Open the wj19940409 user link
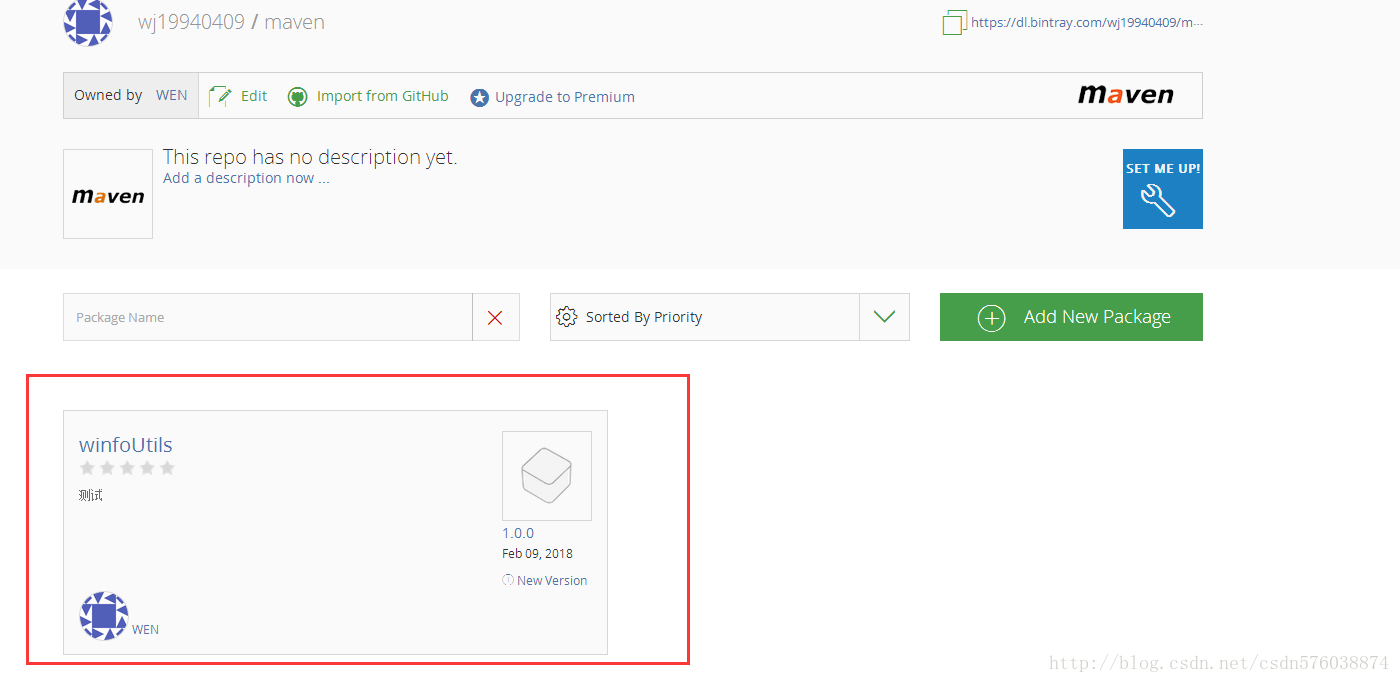 pos(191,22)
